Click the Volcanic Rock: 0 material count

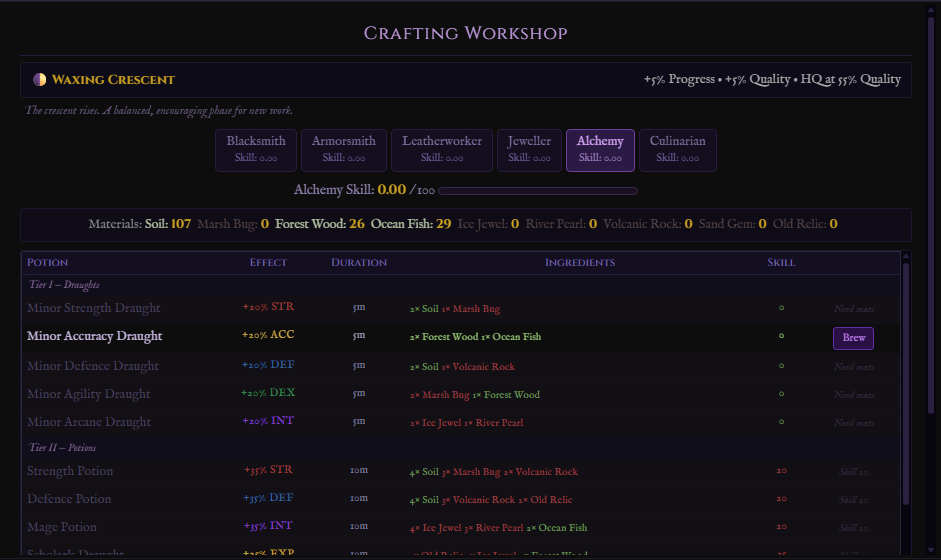(648, 224)
